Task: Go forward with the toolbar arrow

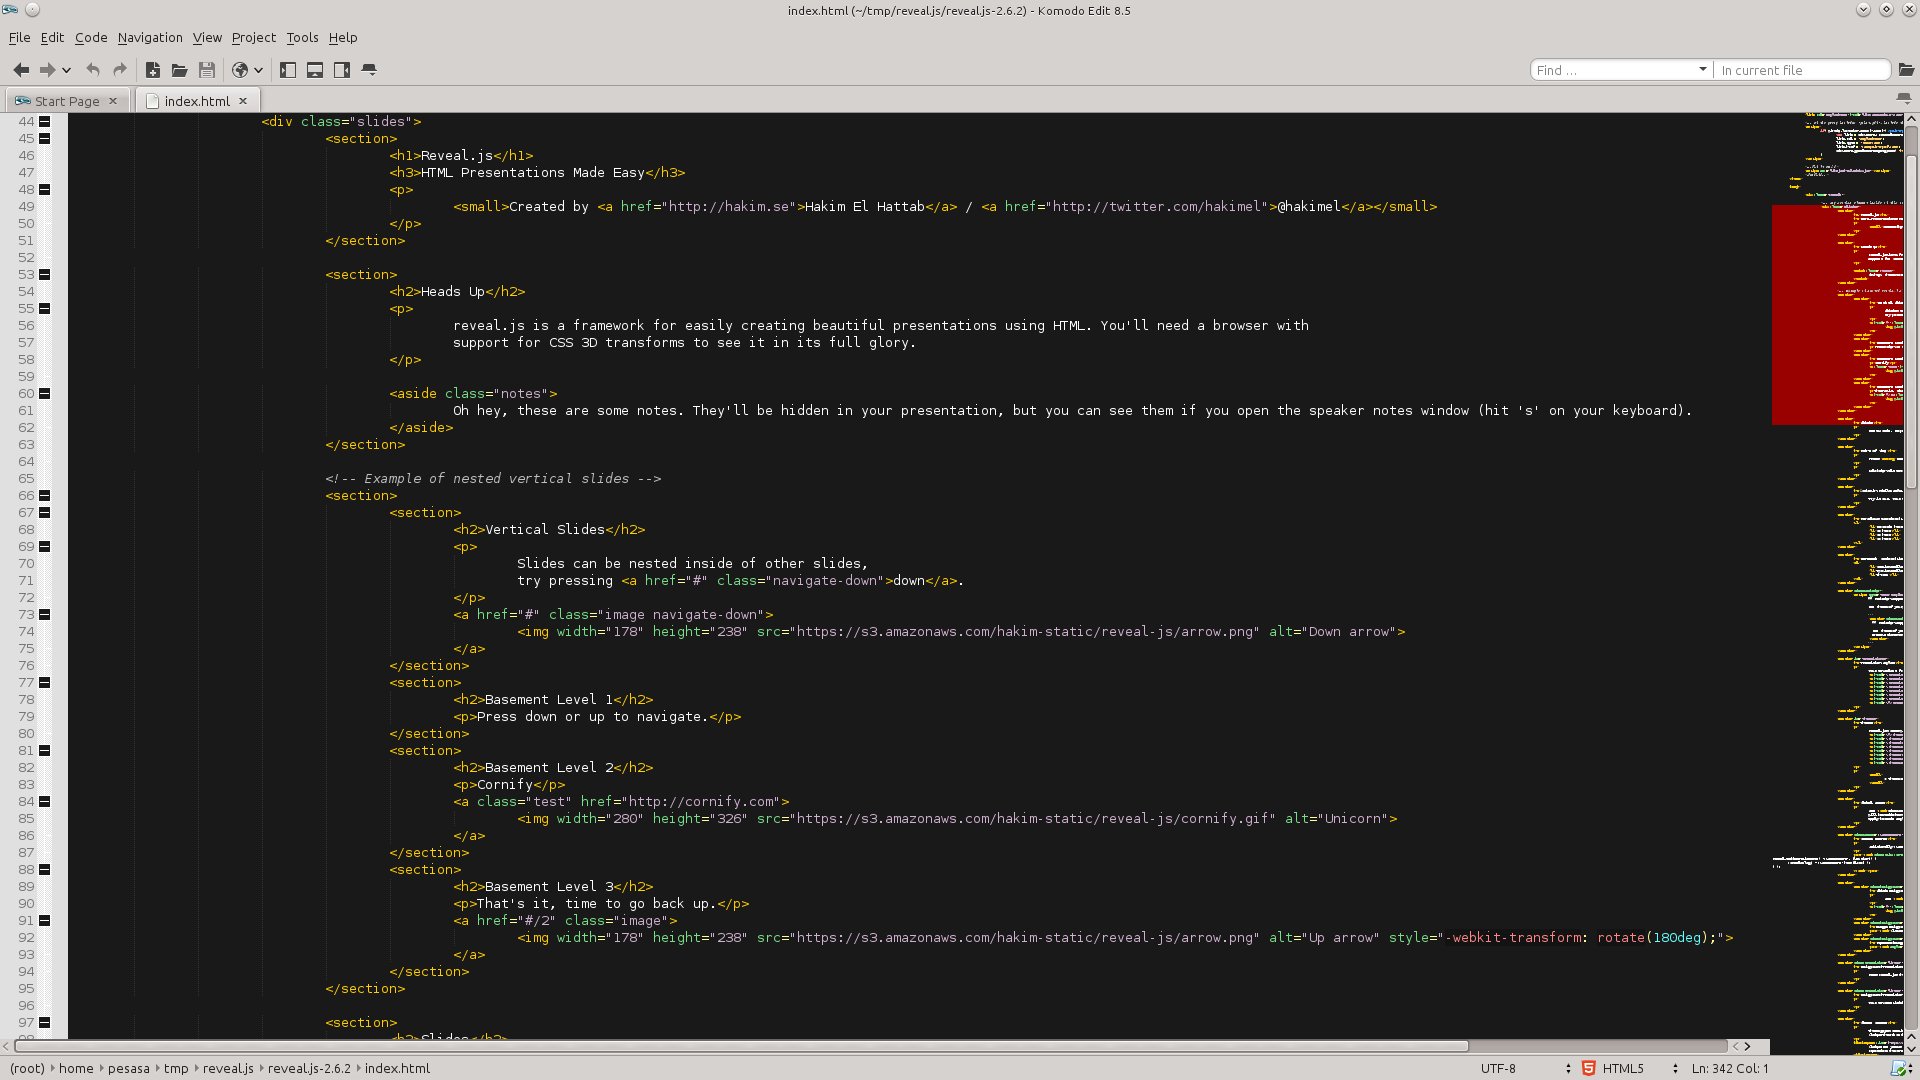Action: (x=47, y=70)
